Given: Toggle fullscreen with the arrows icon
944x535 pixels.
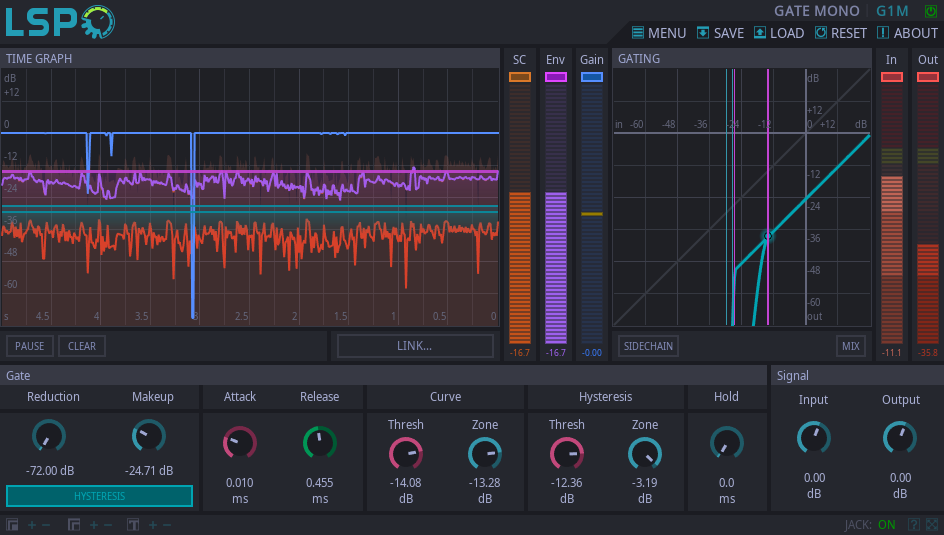Looking at the screenshot, I should 932,525.
